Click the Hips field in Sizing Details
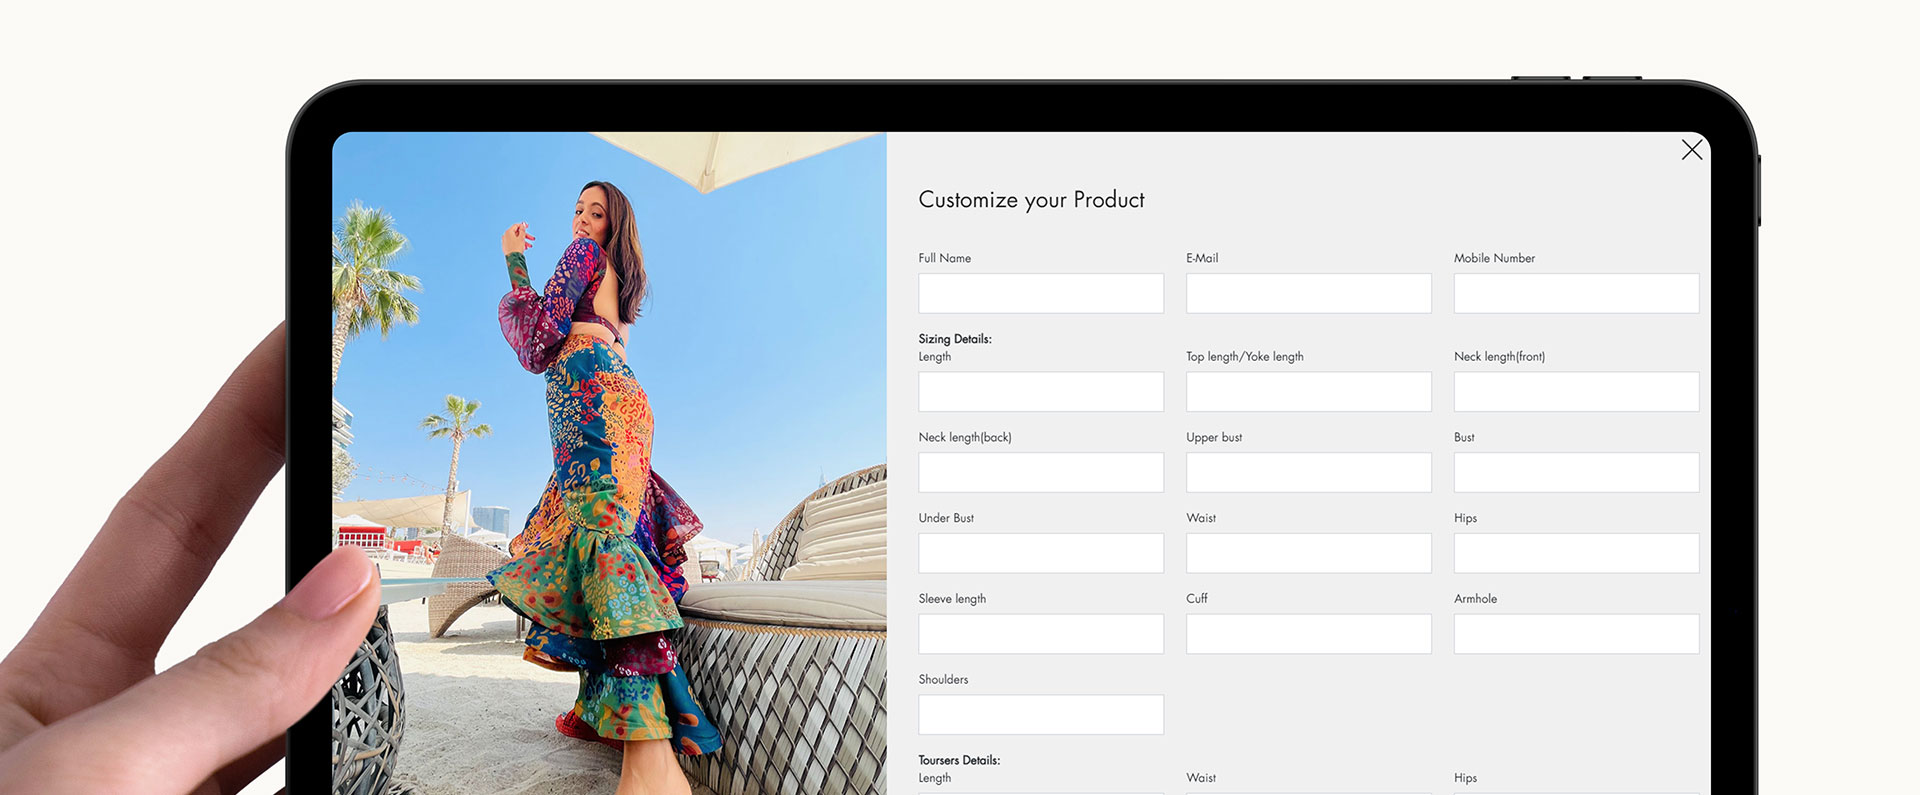This screenshot has height=795, width=1920. 1576,553
